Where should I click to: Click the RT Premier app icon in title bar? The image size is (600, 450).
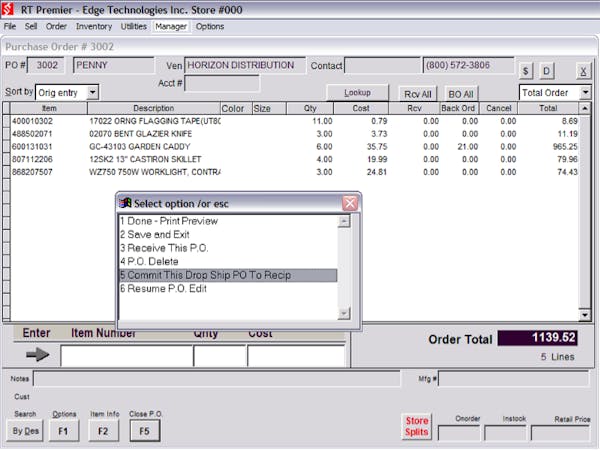click(x=8, y=9)
